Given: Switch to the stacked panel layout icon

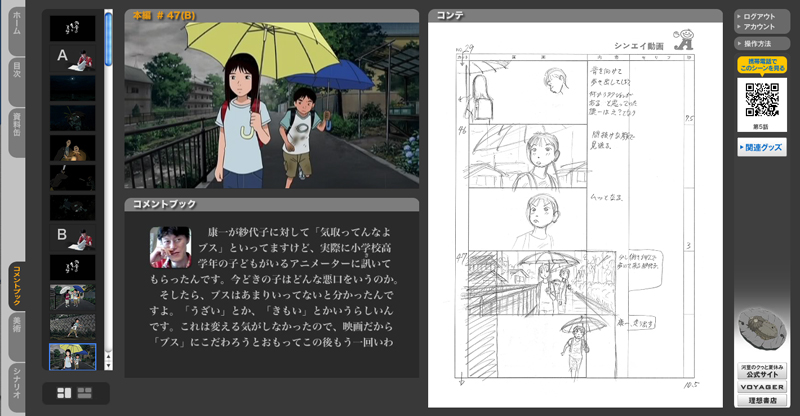Looking at the screenshot, I should [x=84, y=393].
